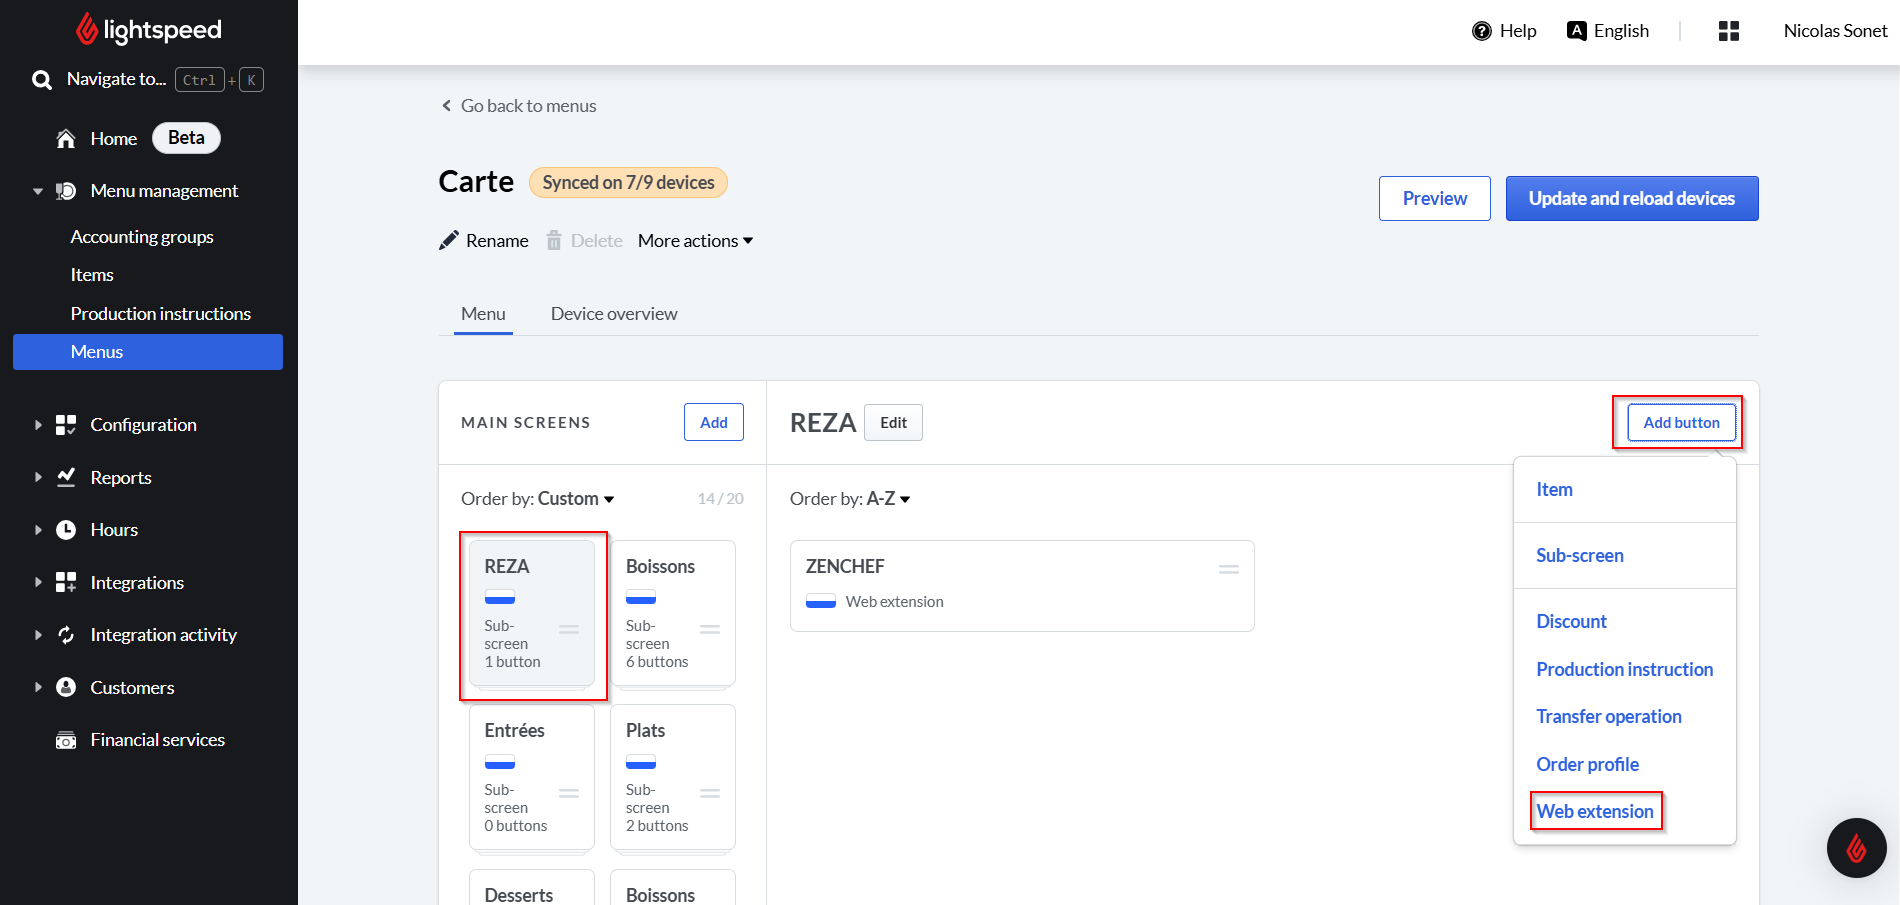The width and height of the screenshot is (1900, 905).
Task: Open the apps grid icon
Action: point(1729,31)
